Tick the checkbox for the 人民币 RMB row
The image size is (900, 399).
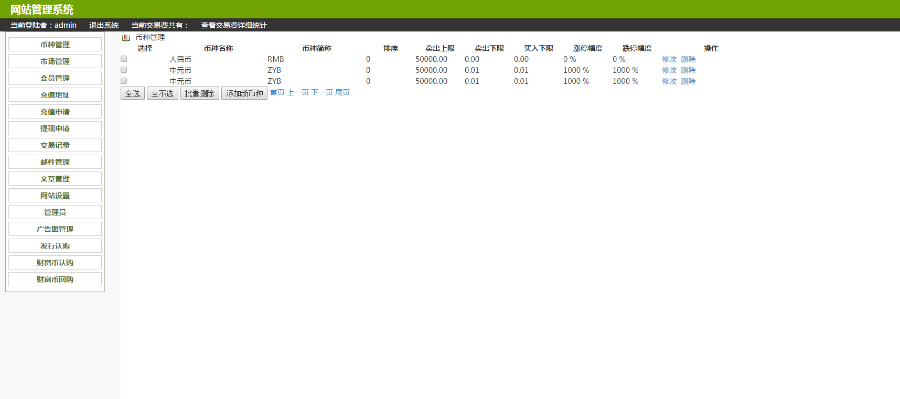point(123,59)
